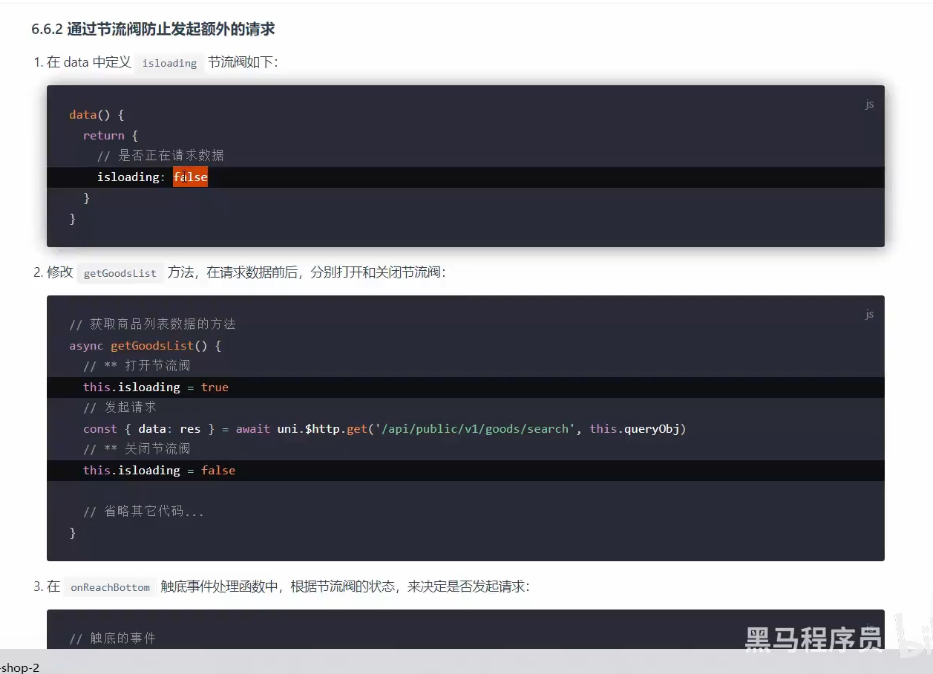Image resolution: width=933 pixels, height=674 pixels.
Task: Click the js label on the getGoodsList code block
Action: coord(869,314)
